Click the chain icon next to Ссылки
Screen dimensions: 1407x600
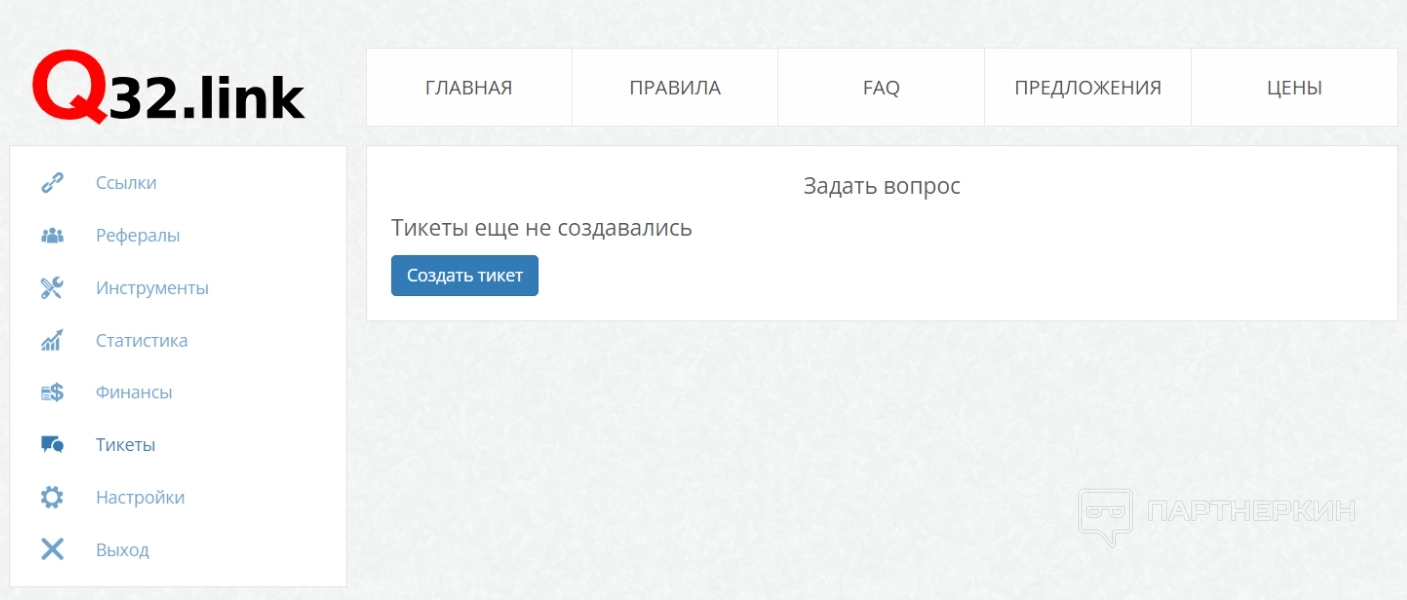tap(52, 183)
